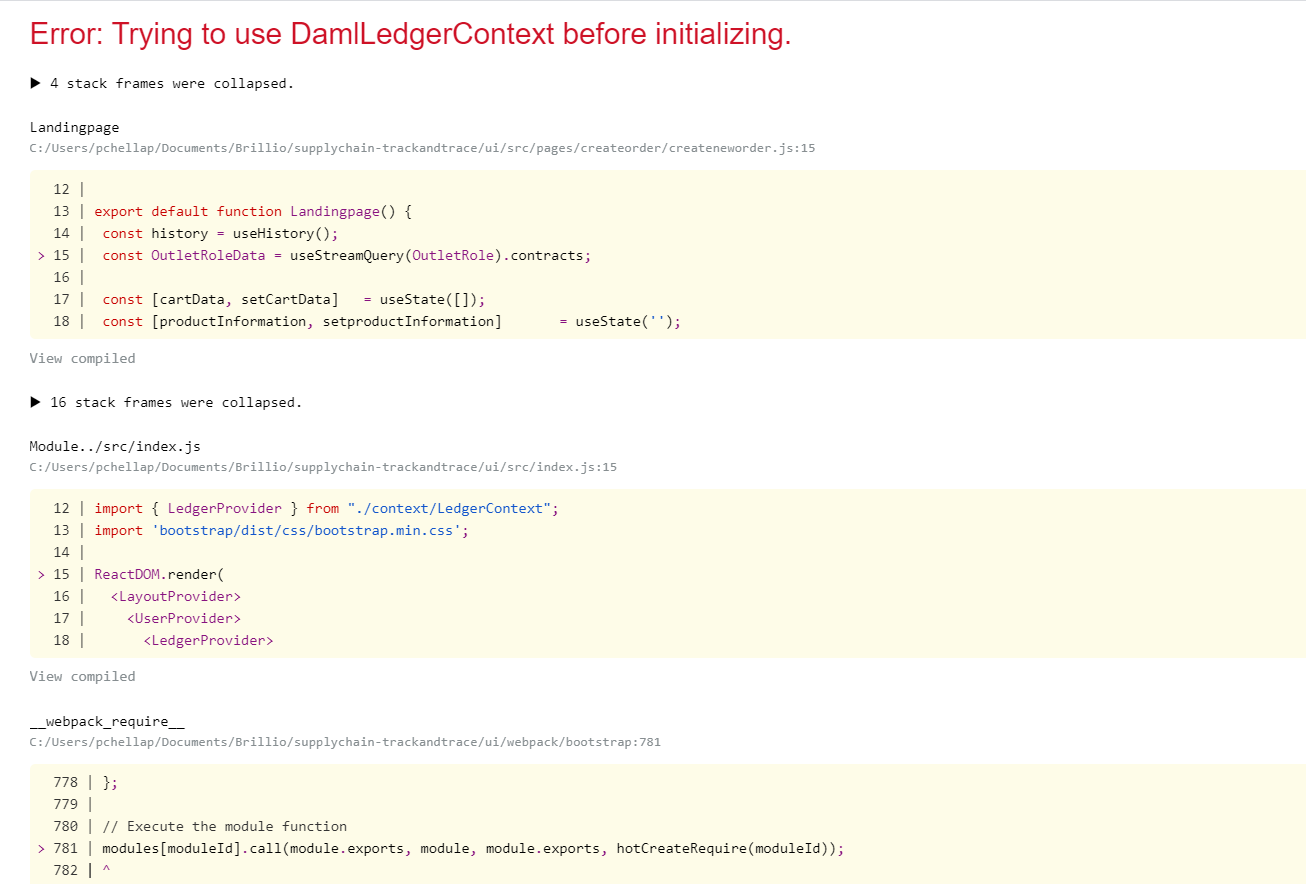
Task: Click the Landingpage stack frame name
Action: point(74,128)
